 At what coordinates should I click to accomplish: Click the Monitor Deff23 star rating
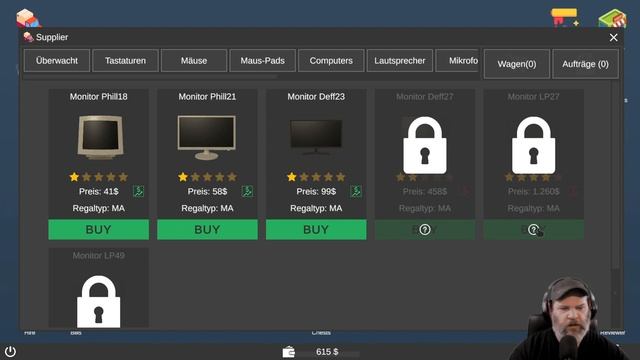[316, 177]
